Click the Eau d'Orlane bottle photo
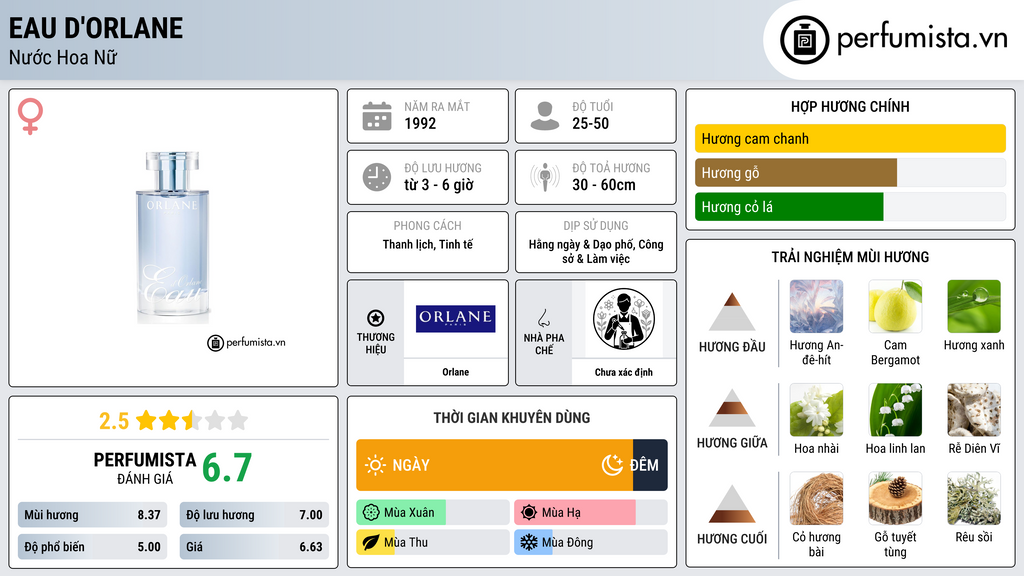1024x576 pixels. 172,237
